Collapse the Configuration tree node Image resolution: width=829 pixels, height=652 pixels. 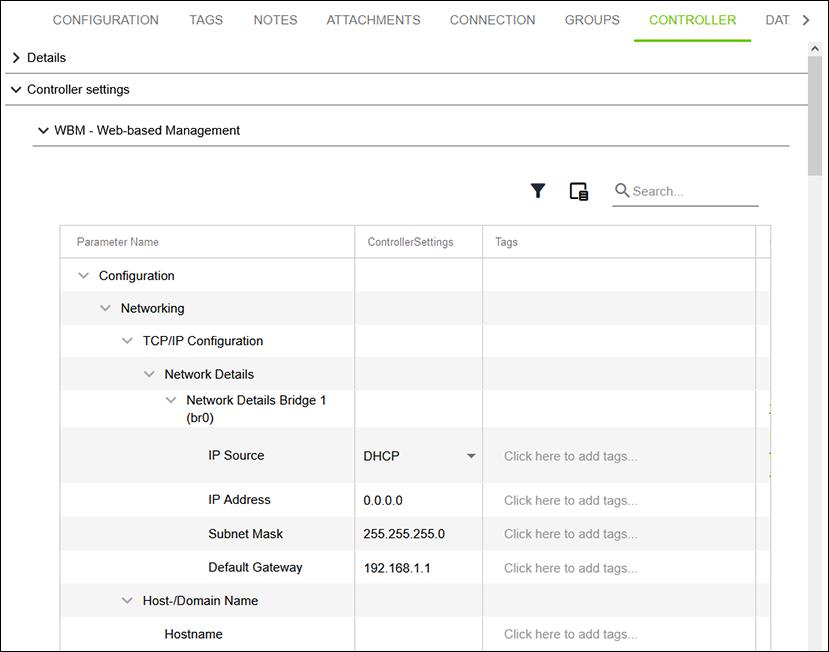pyautogui.click(x=84, y=276)
